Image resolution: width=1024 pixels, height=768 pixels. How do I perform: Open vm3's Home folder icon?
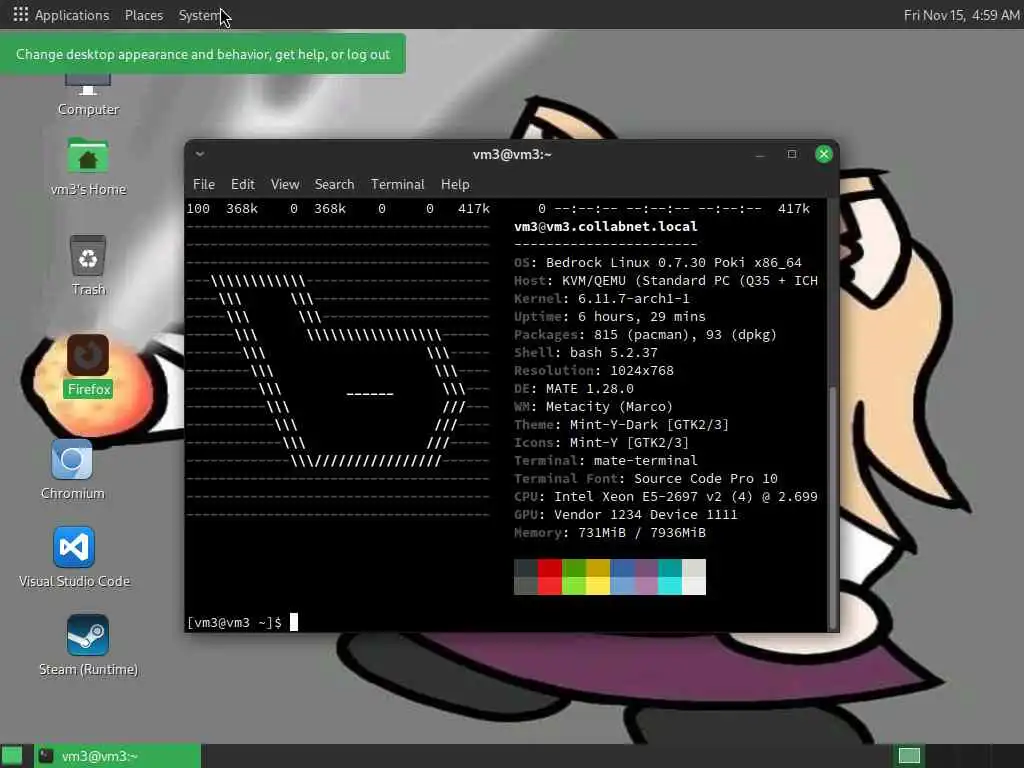[88, 167]
